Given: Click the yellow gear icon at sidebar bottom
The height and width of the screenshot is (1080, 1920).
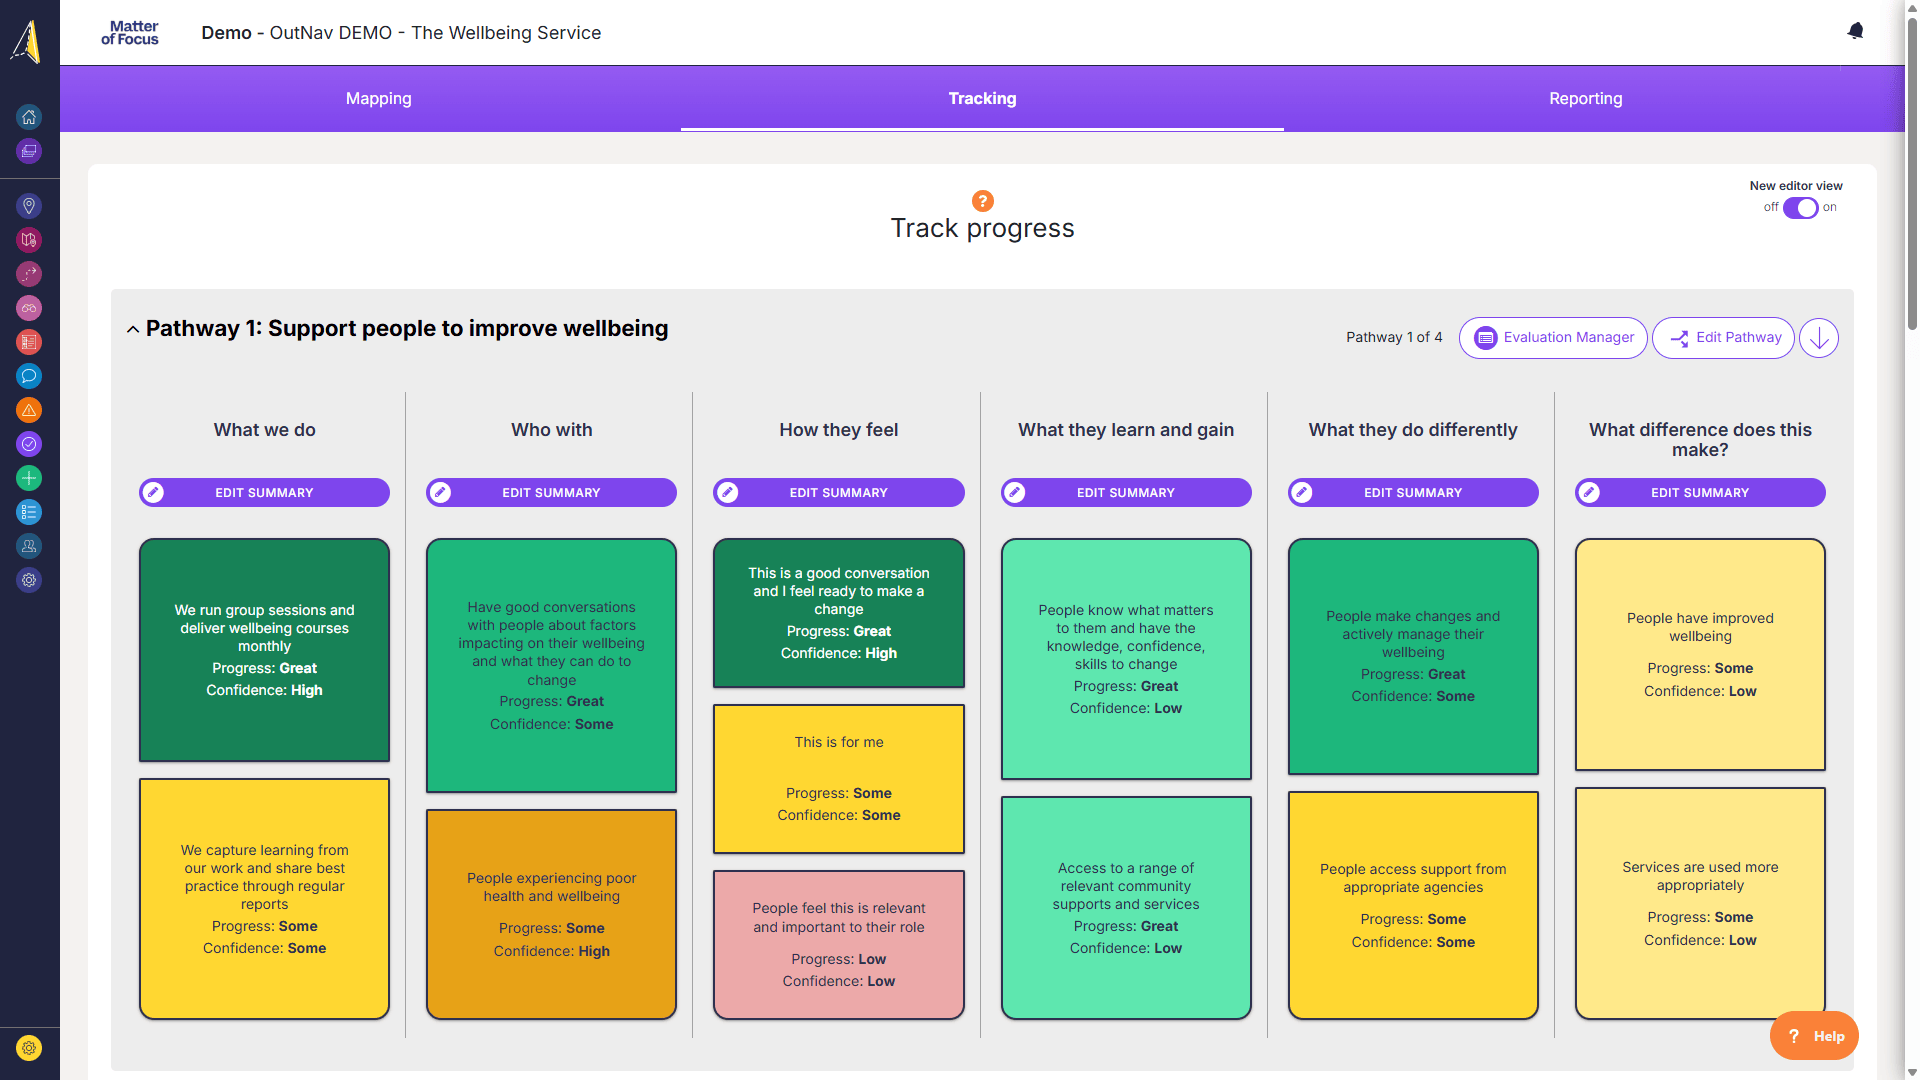Looking at the screenshot, I should pyautogui.click(x=29, y=1048).
